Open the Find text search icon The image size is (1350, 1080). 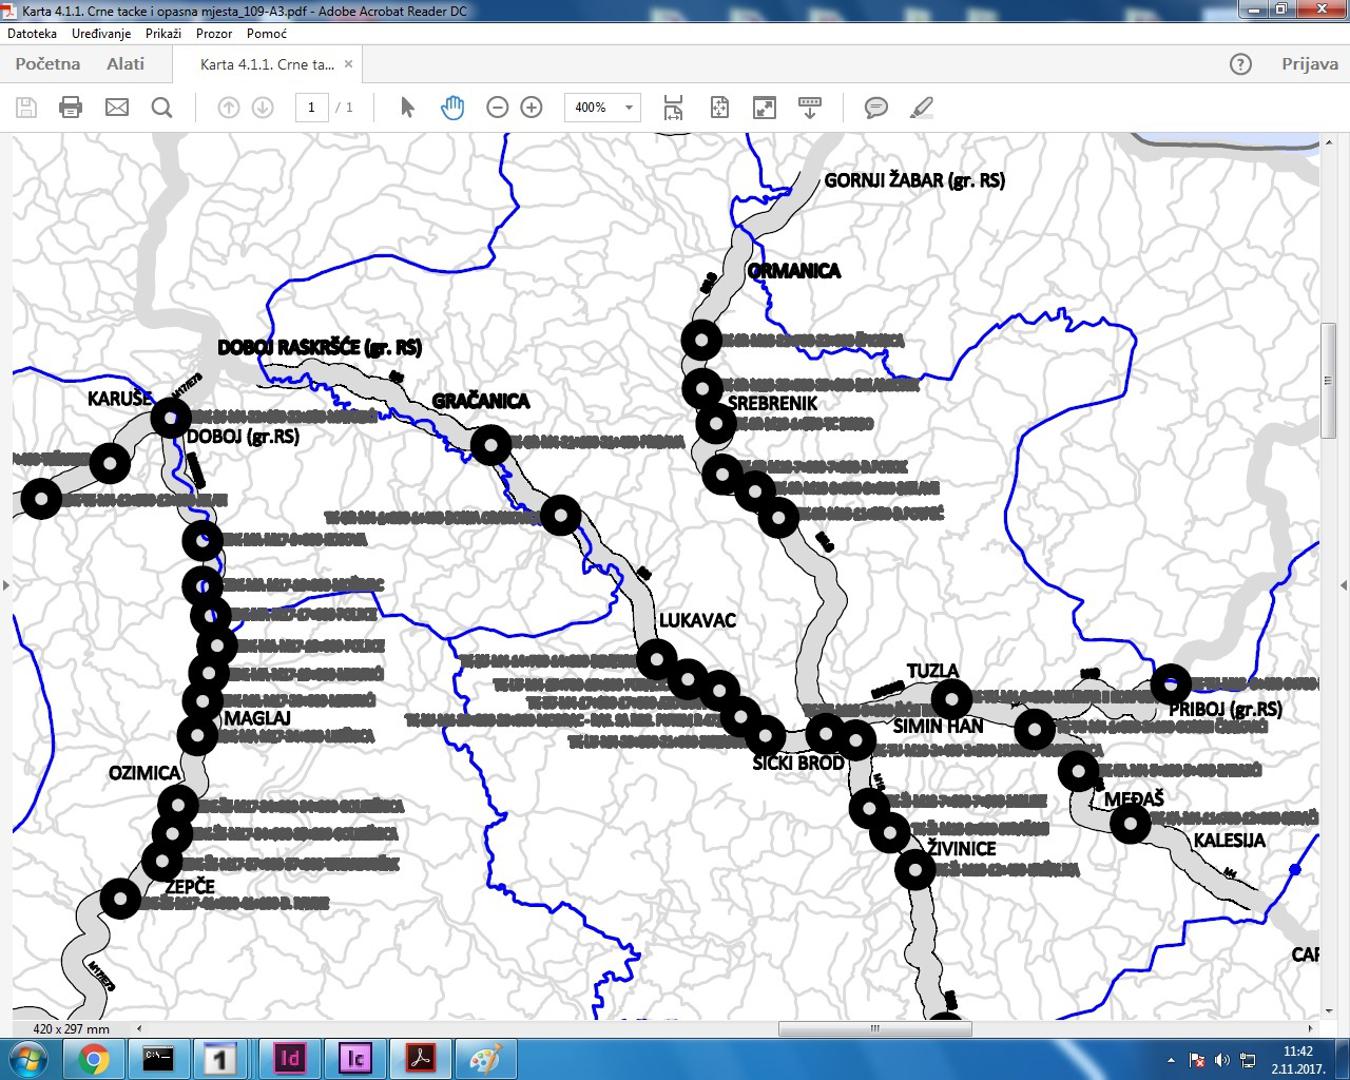tap(161, 107)
